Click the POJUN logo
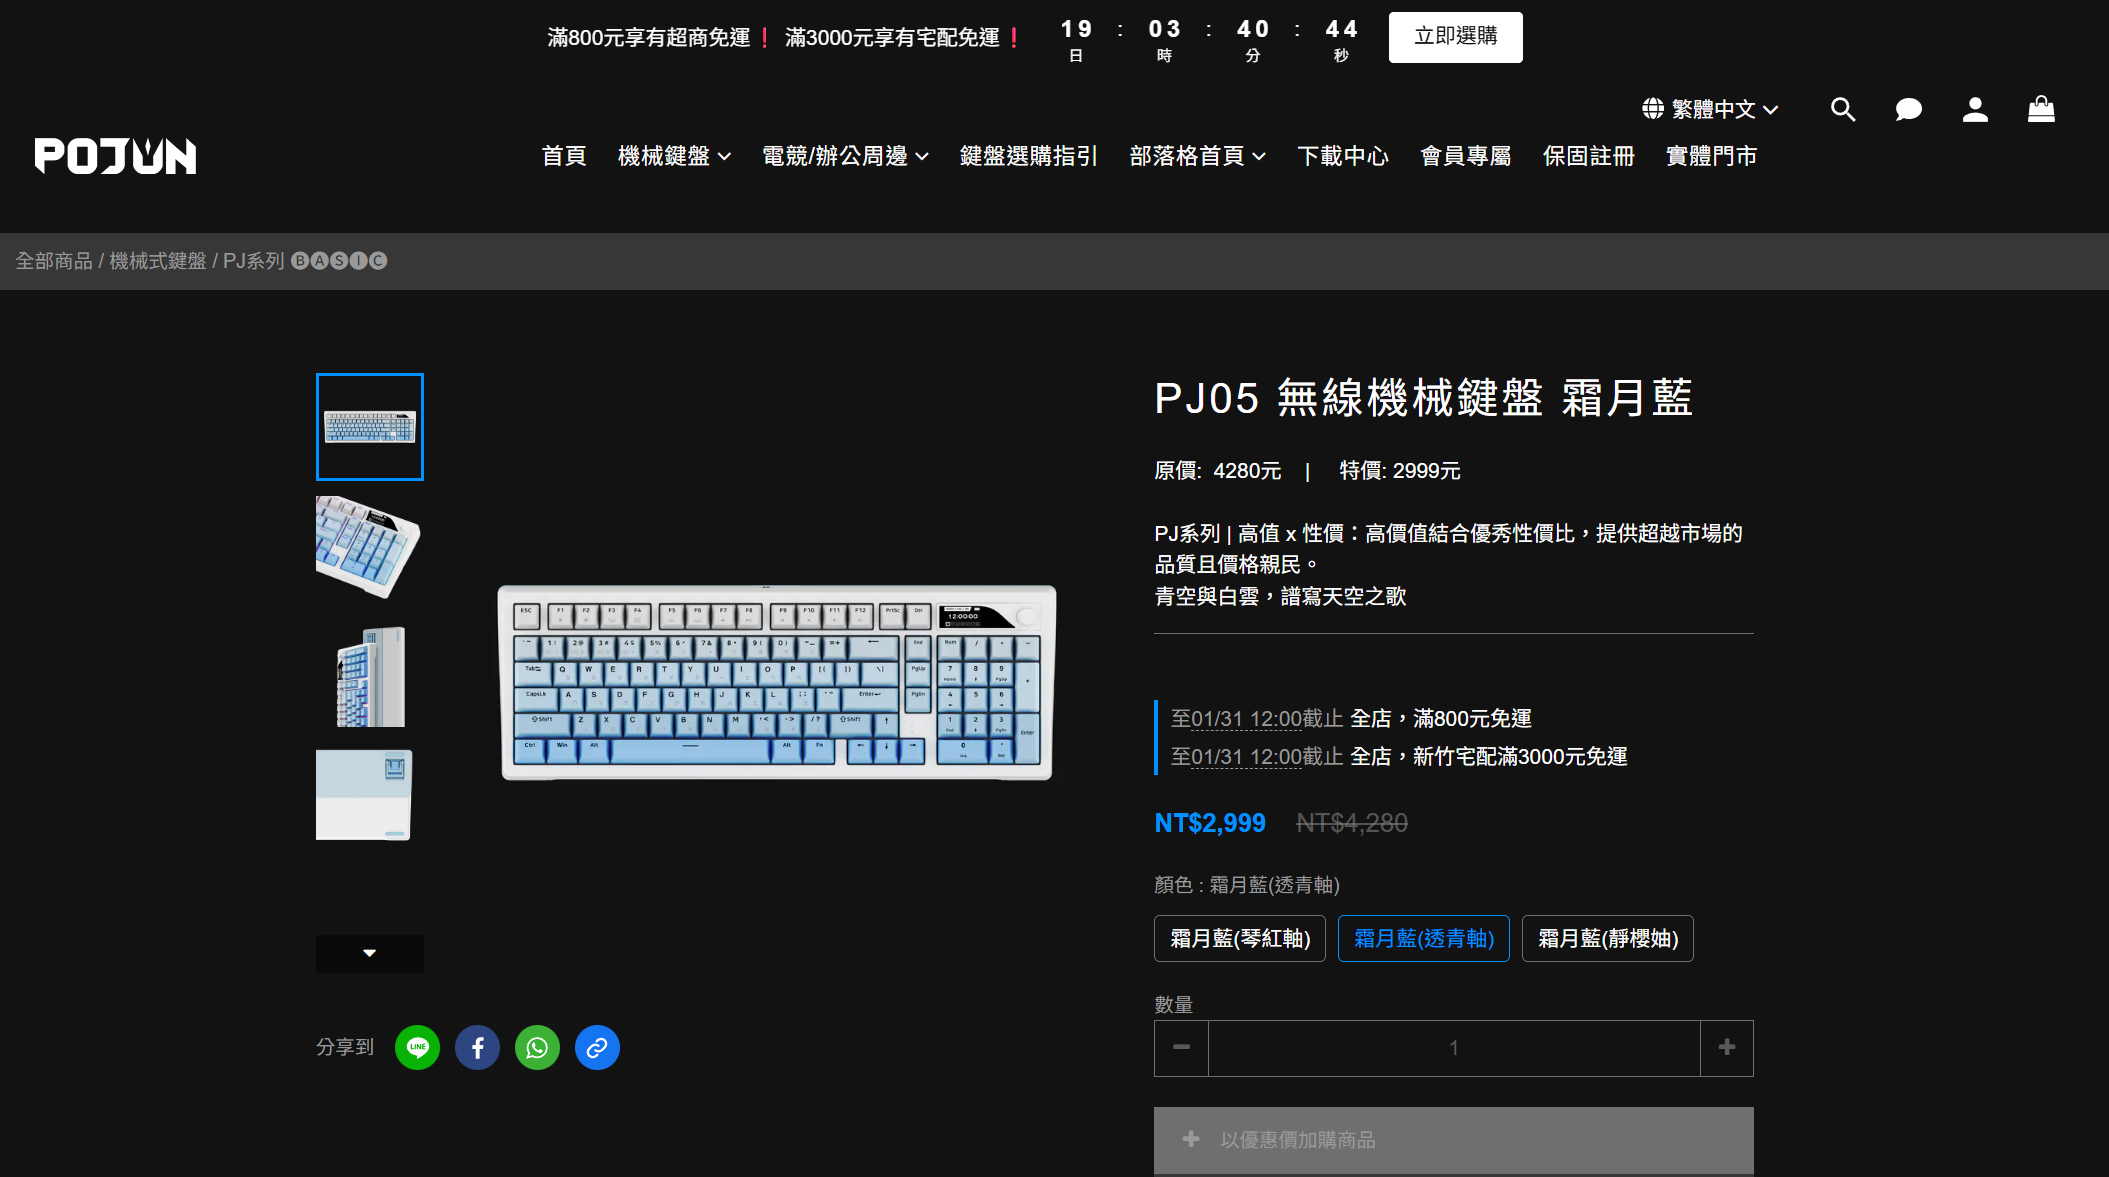This screenshot has width=2109, height=1177. click(115, 156)
